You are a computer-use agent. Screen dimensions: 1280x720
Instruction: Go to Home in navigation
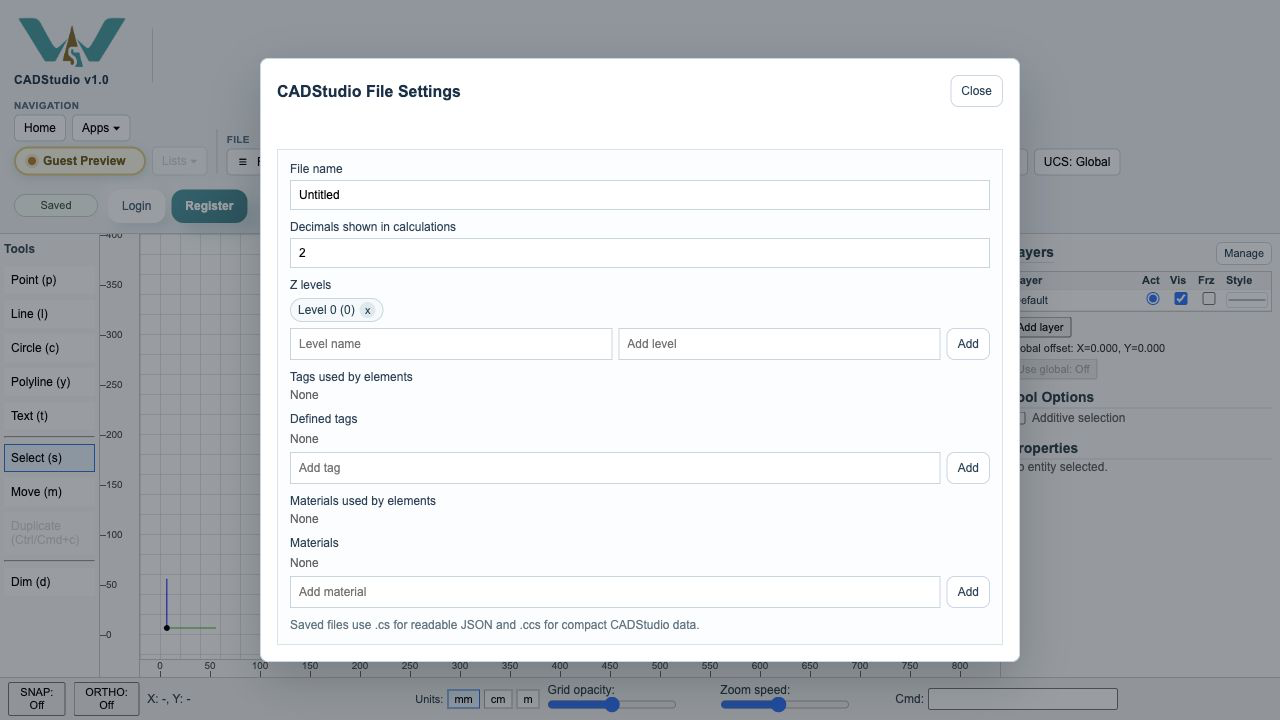tap(40, 128)
